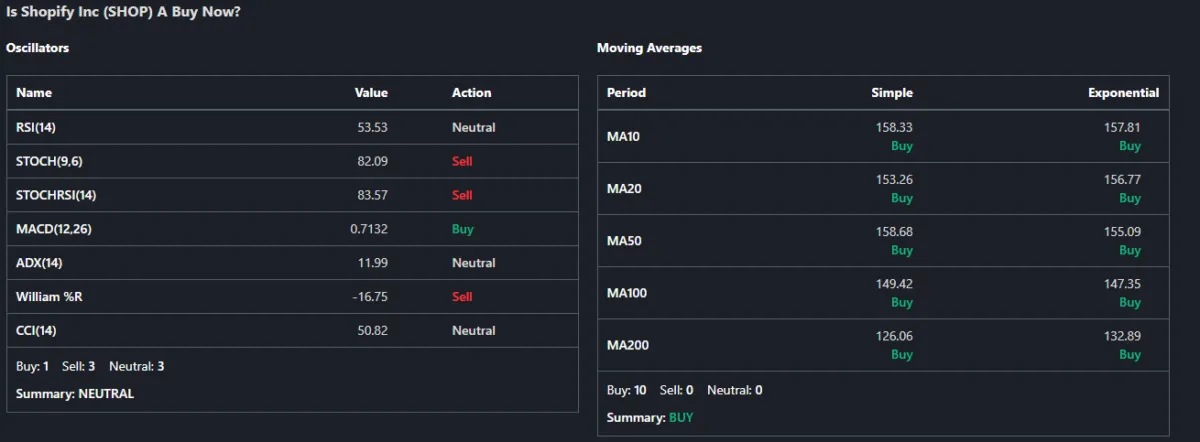This screenshot has height=442, width=1200.
Task: Click the "Is Shopify Inc (SHOP) A Buy Now?" heading
Action: pyautogui.click(x=123, y=13)
